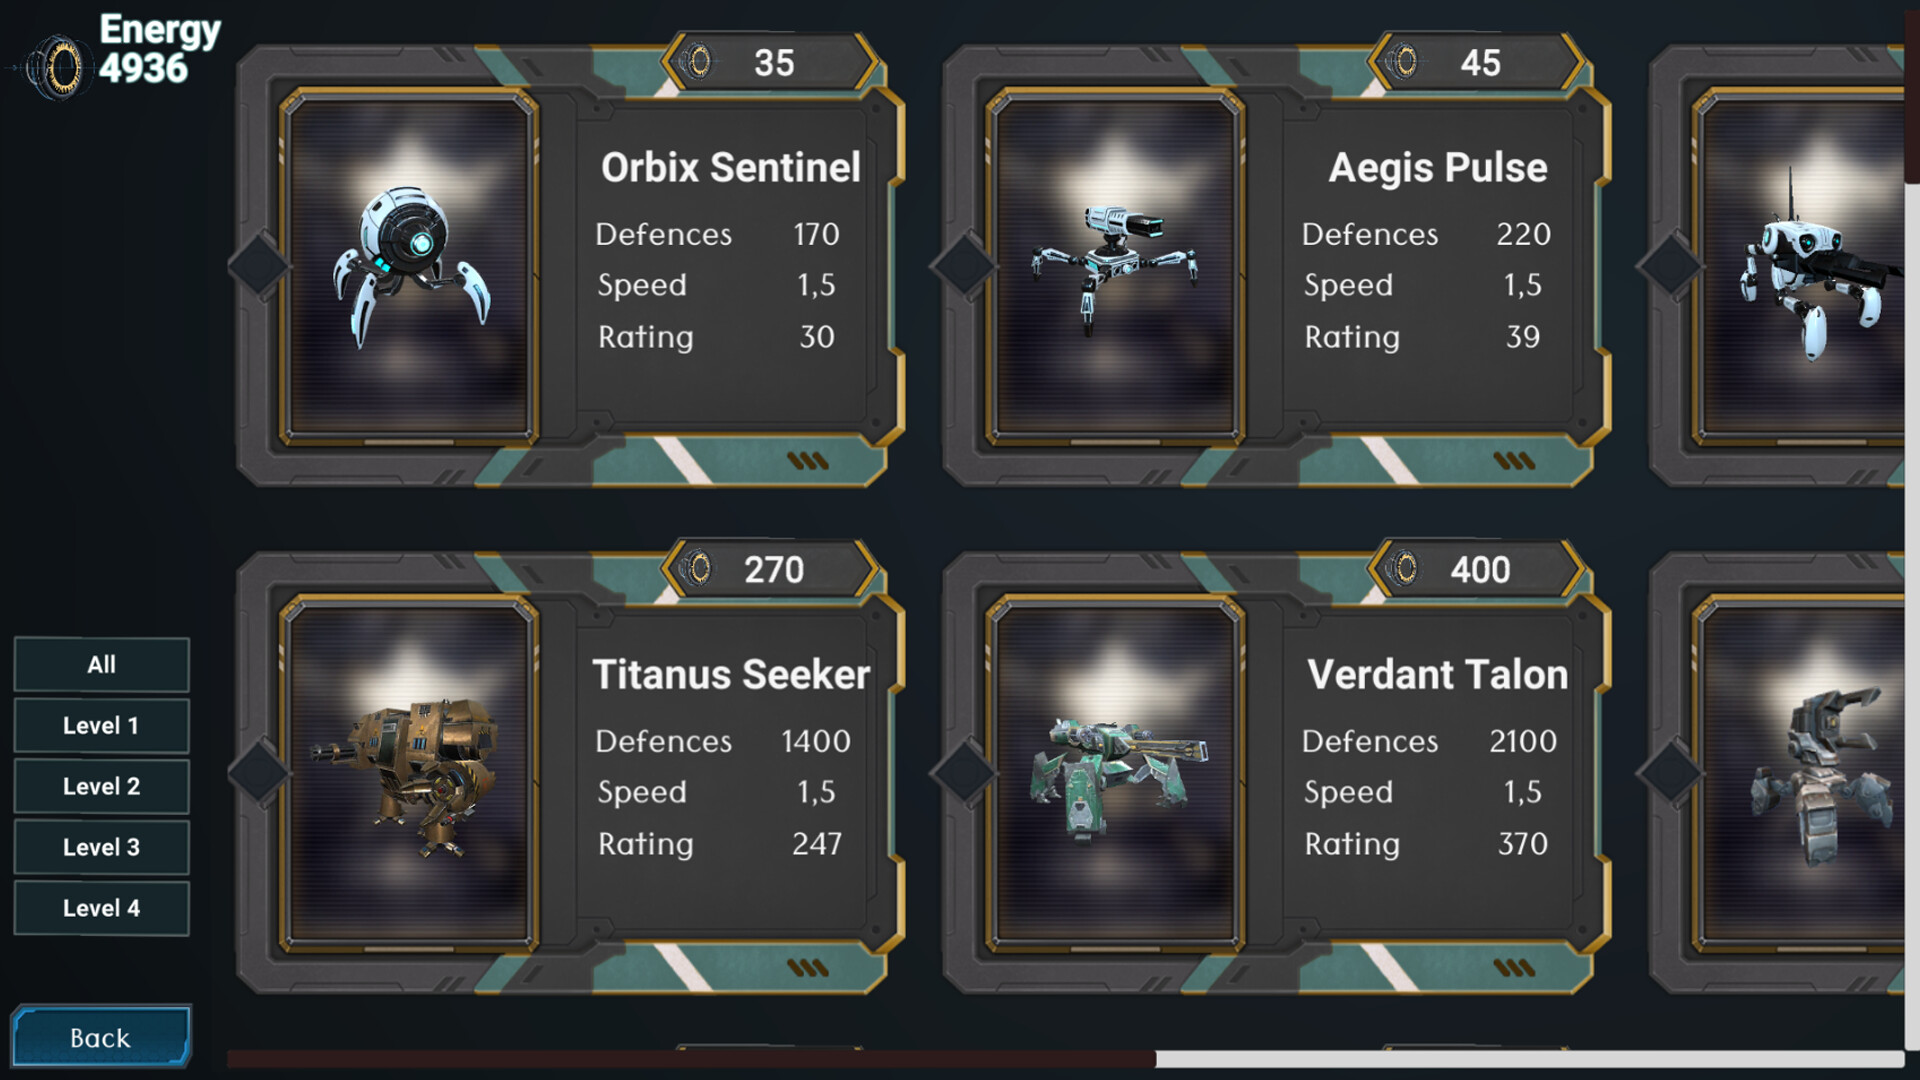Click the 45 energy cost coin icon

pyautogui.click(x=1404, y=62)
